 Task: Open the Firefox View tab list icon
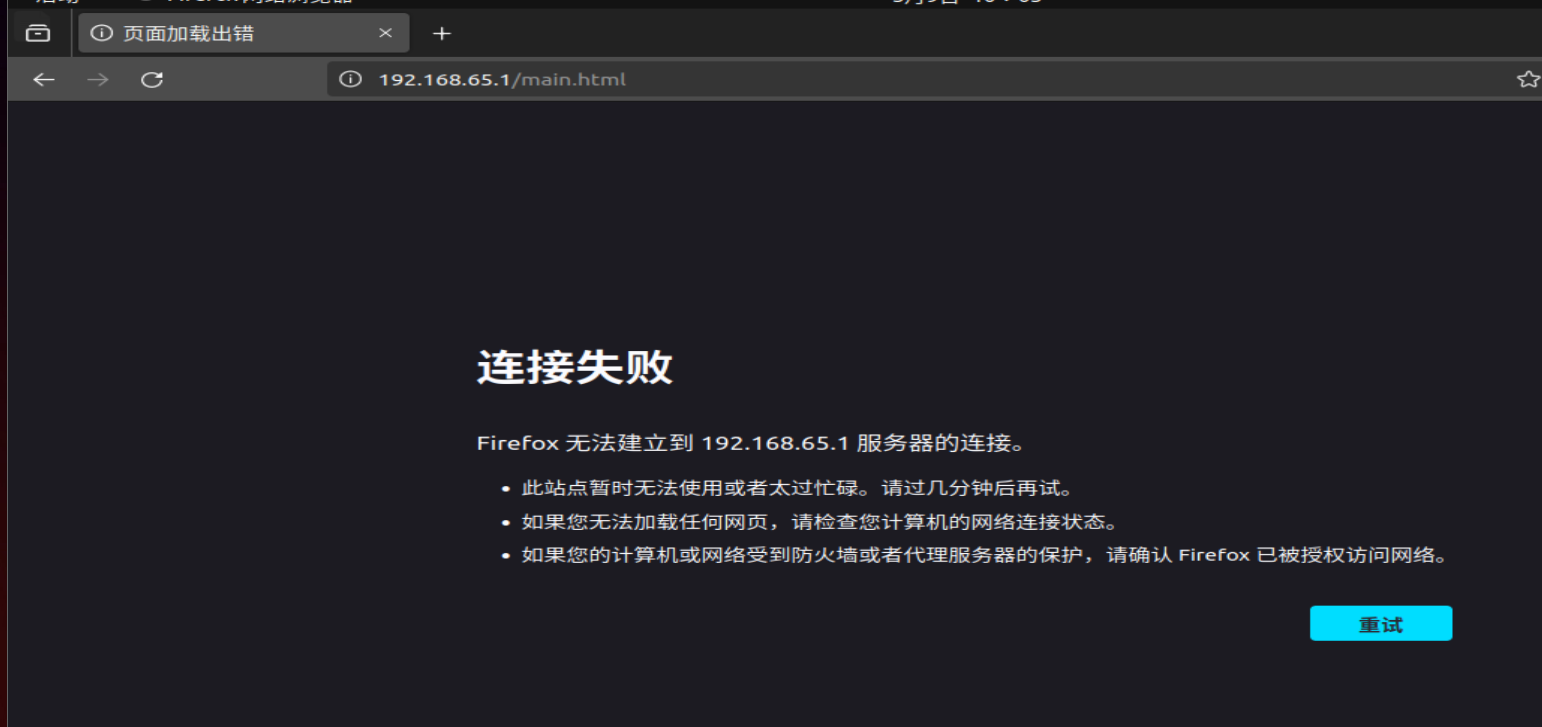[x=38, y=33]
